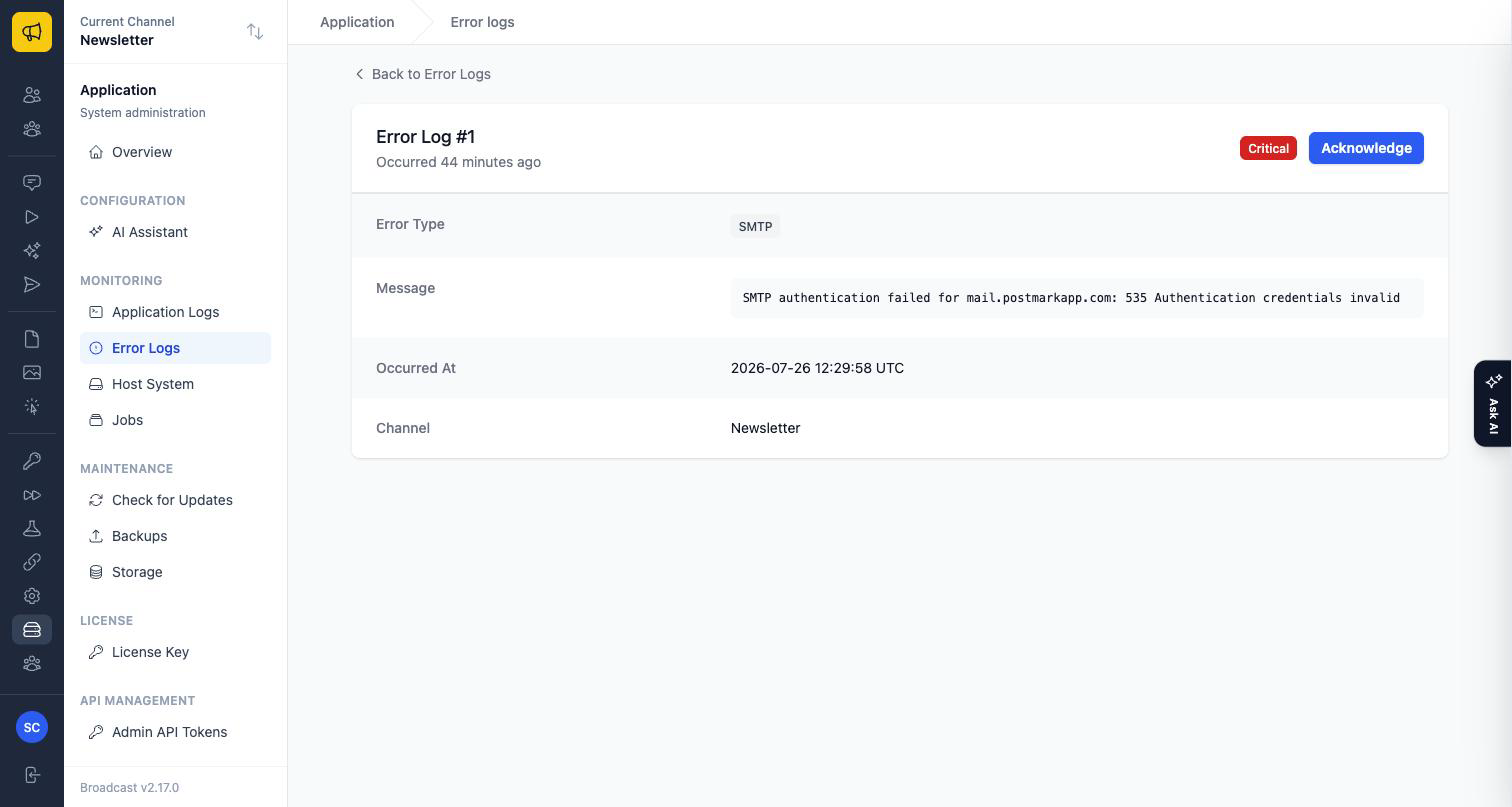The height and width of the screenshot is (807, 1512).
Task: Open the subscribers icon in left rail
Action: pos(32,95)
